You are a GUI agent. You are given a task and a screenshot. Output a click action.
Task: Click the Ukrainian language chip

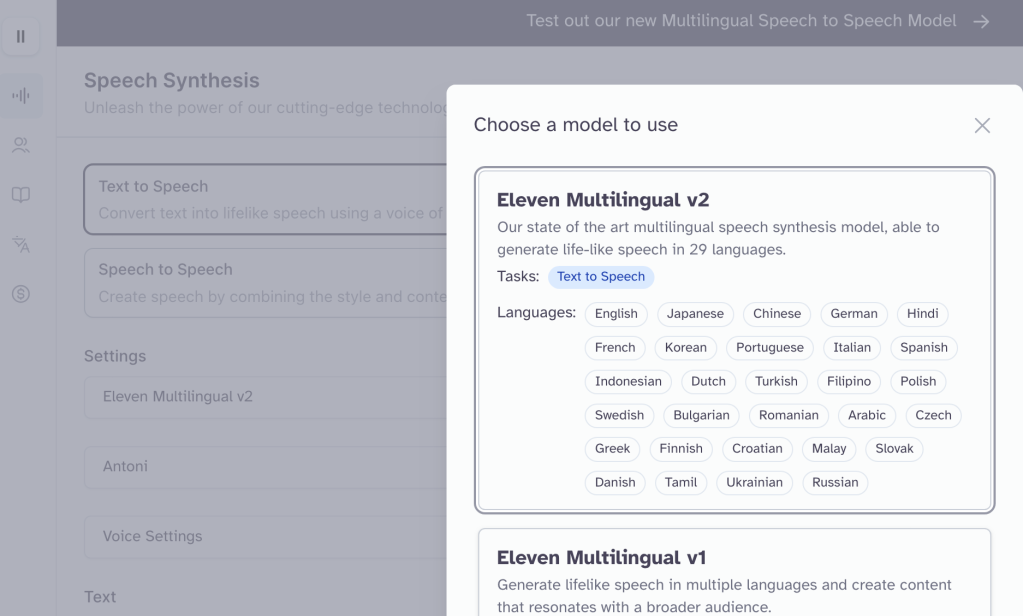(x=755, y=483)
